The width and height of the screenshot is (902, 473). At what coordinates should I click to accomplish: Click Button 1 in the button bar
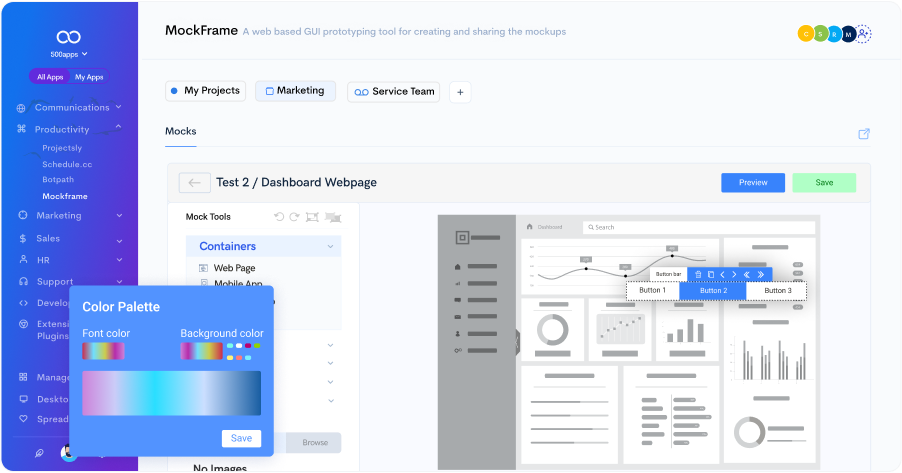[652, 291]
